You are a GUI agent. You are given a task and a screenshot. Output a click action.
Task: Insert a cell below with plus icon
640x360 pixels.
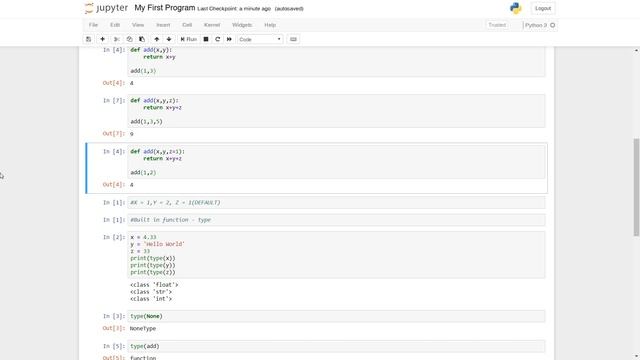pos(102,39)
